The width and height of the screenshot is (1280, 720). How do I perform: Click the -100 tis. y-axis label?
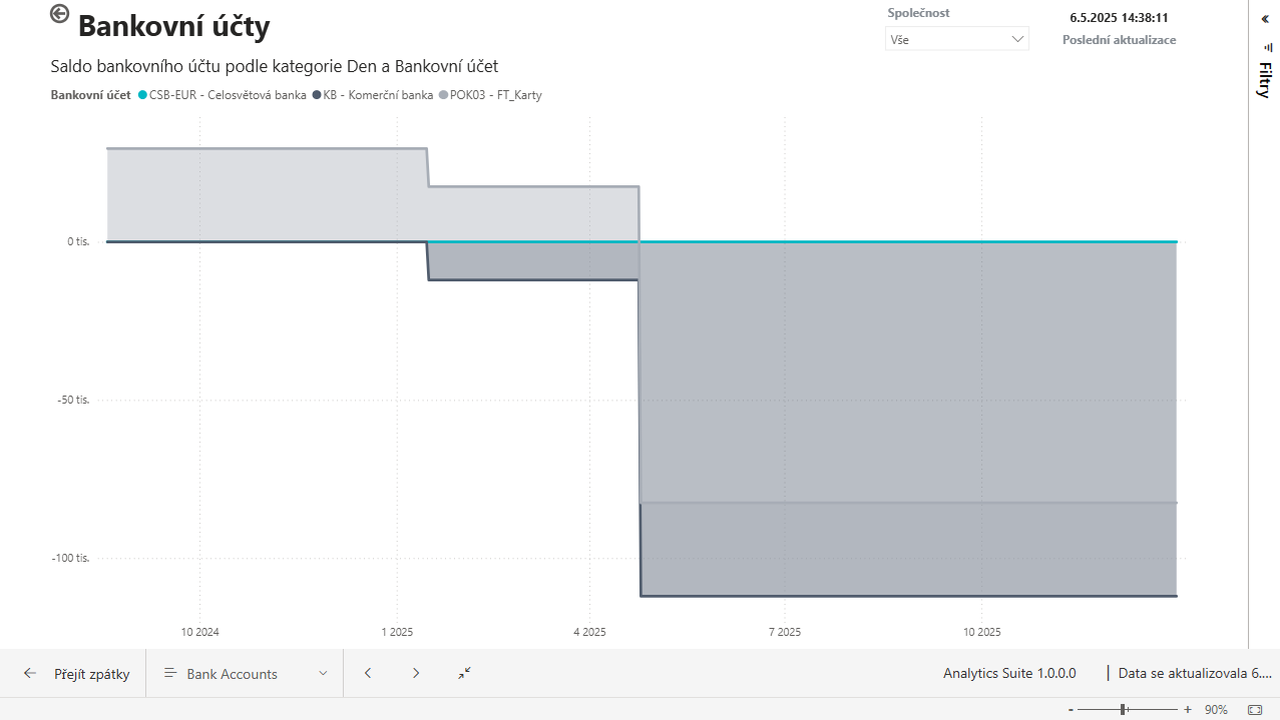[x=71, y=558]
